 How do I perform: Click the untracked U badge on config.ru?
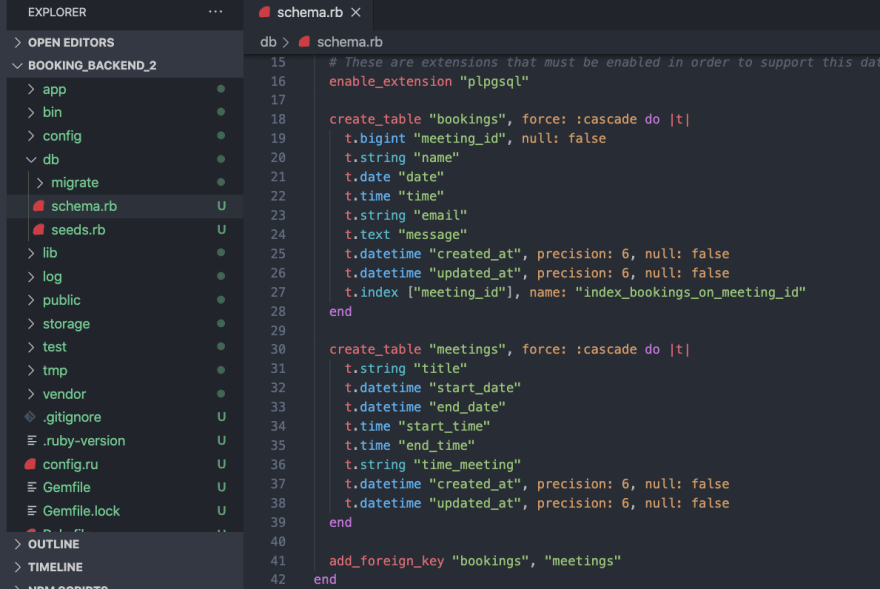point(222,464)
